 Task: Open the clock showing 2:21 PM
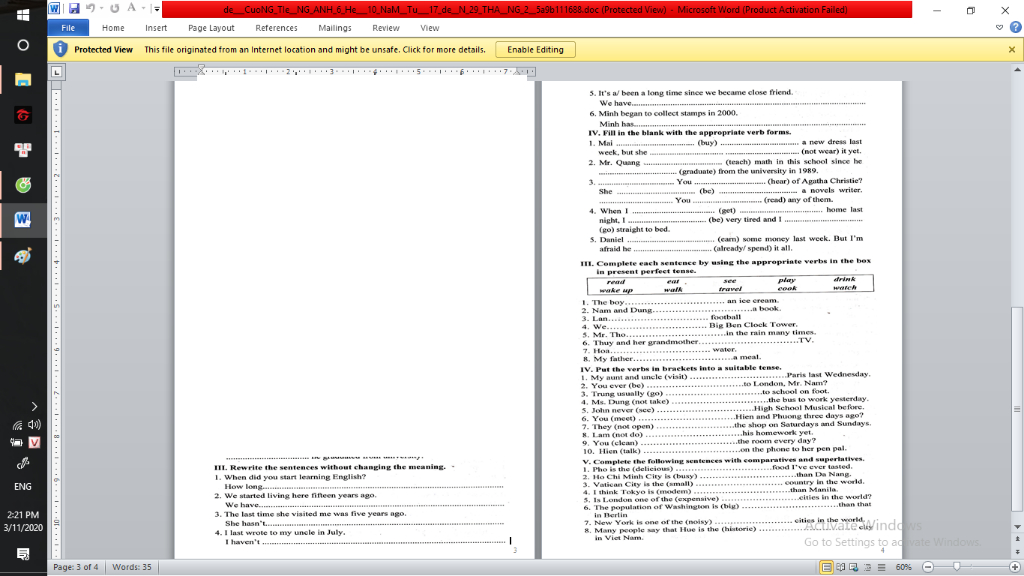point(23,521)
